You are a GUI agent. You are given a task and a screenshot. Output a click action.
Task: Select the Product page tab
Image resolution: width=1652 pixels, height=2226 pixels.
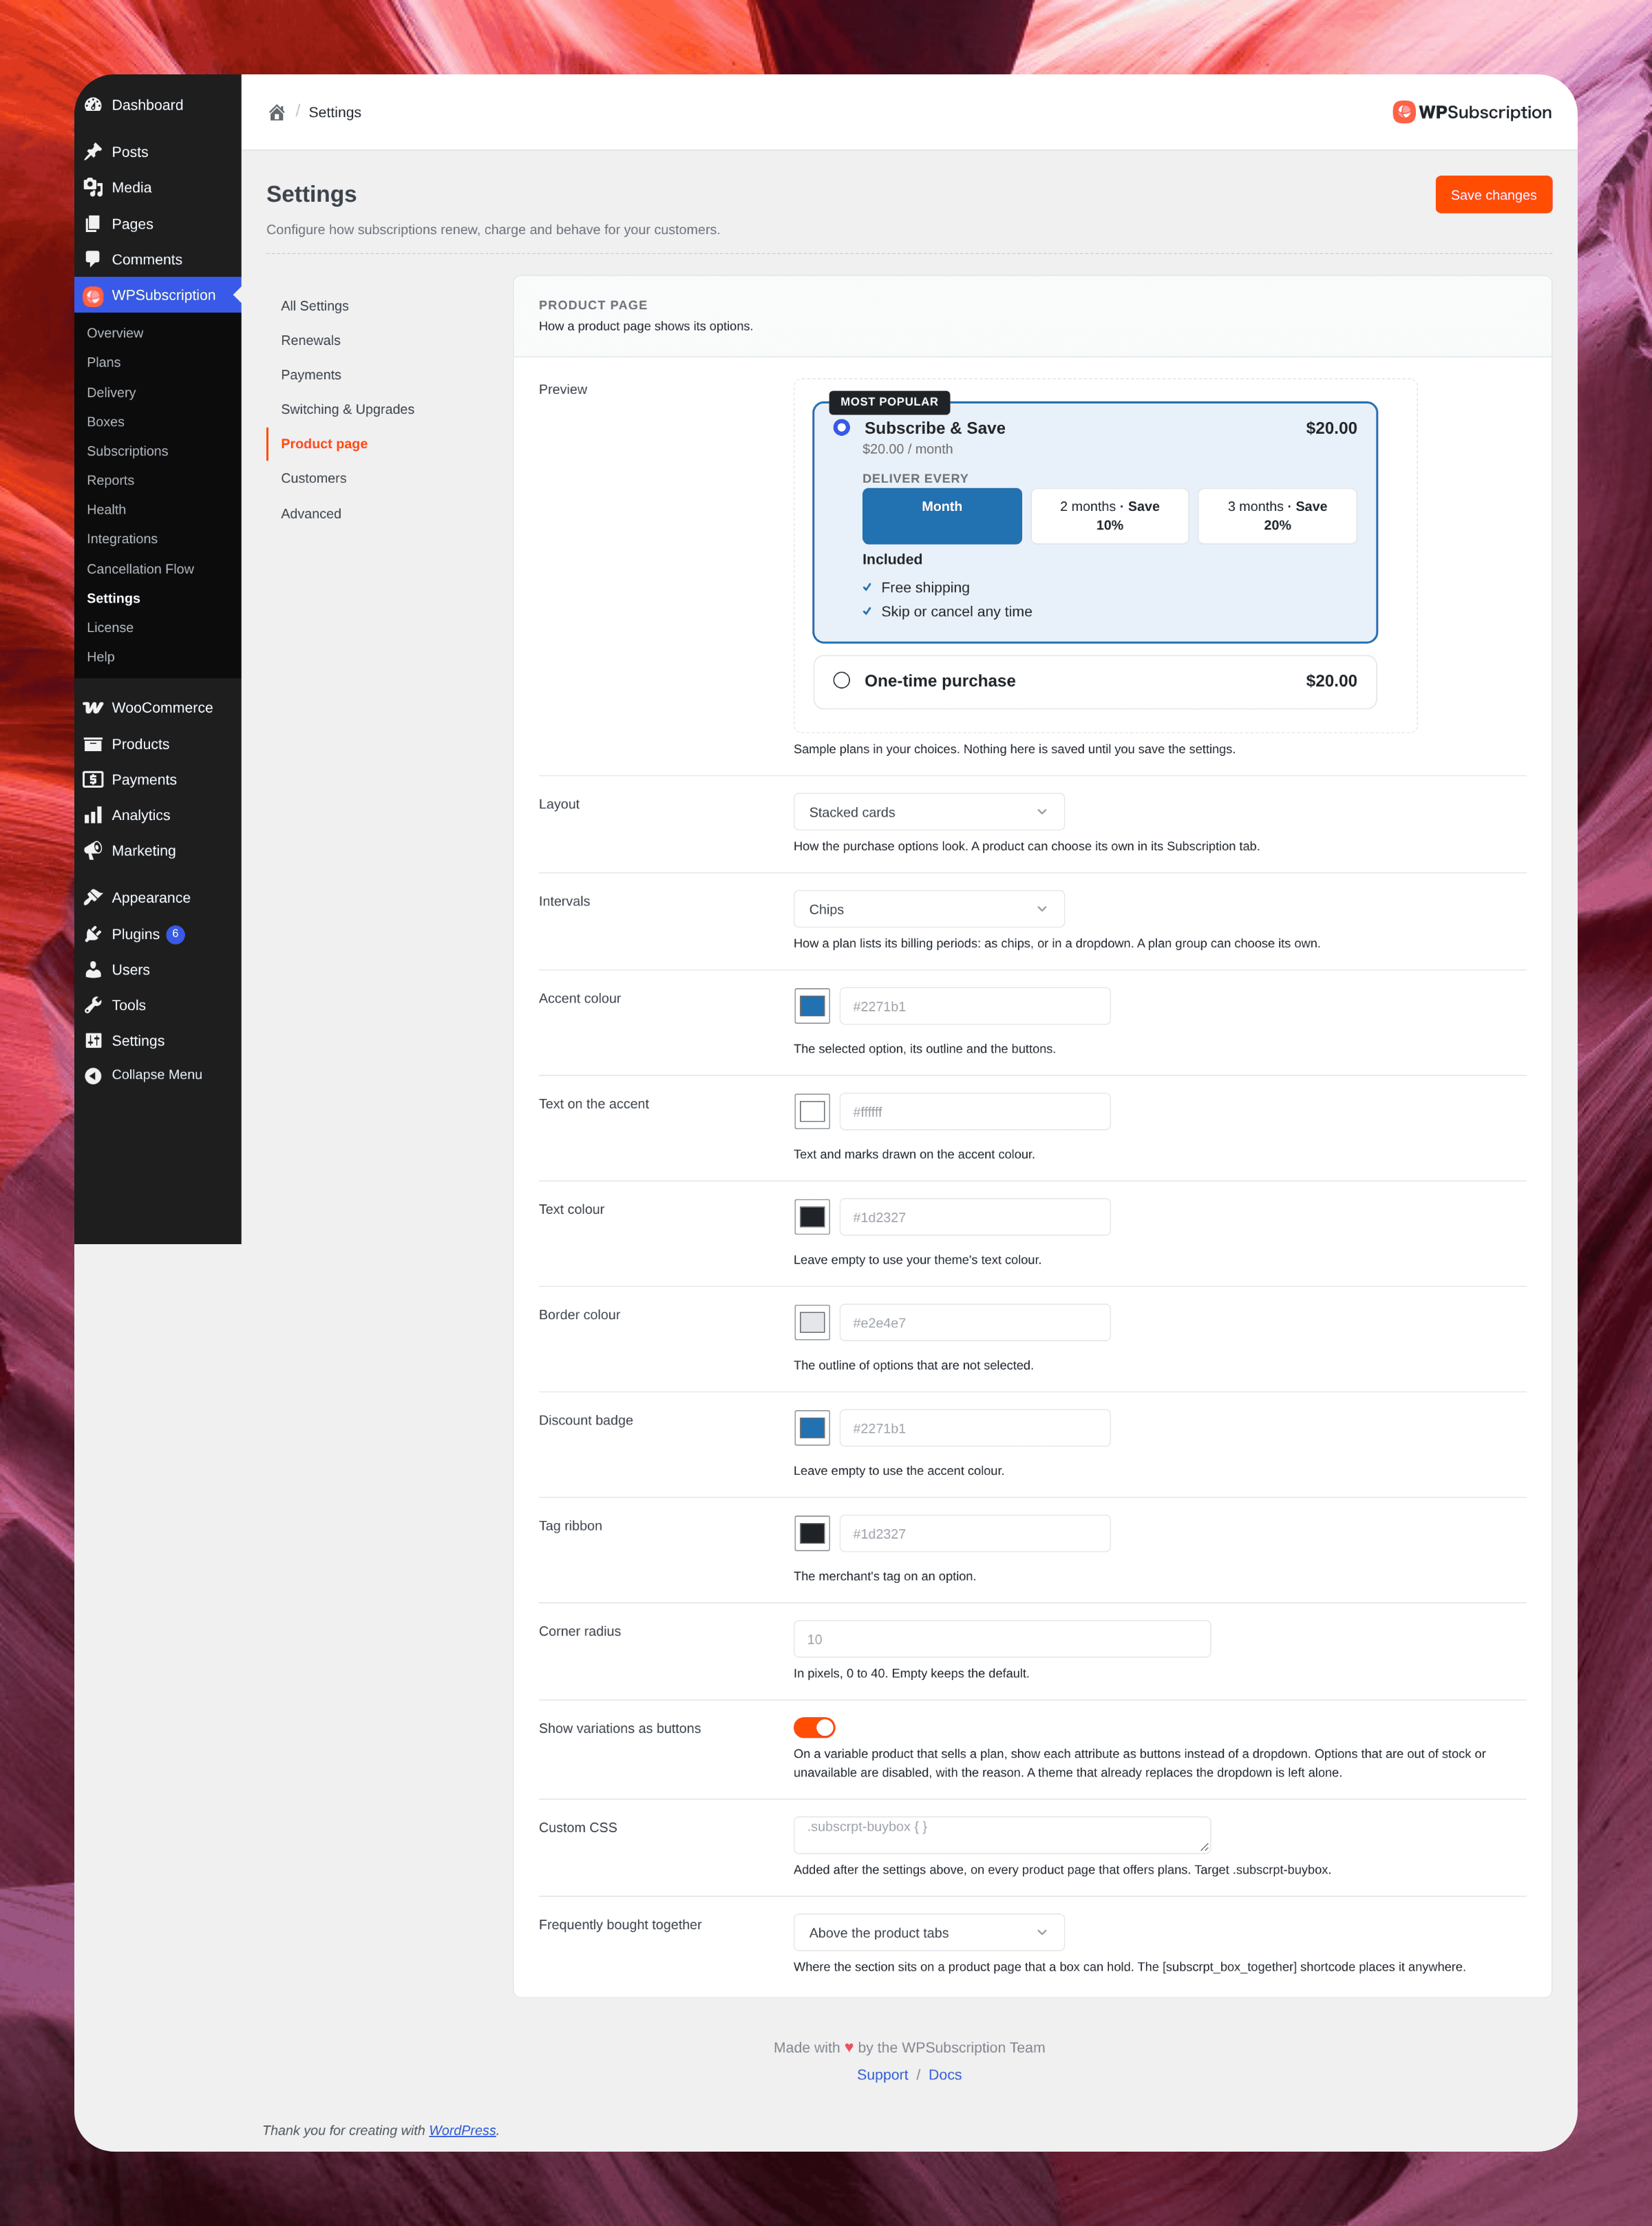pos(324,444)
